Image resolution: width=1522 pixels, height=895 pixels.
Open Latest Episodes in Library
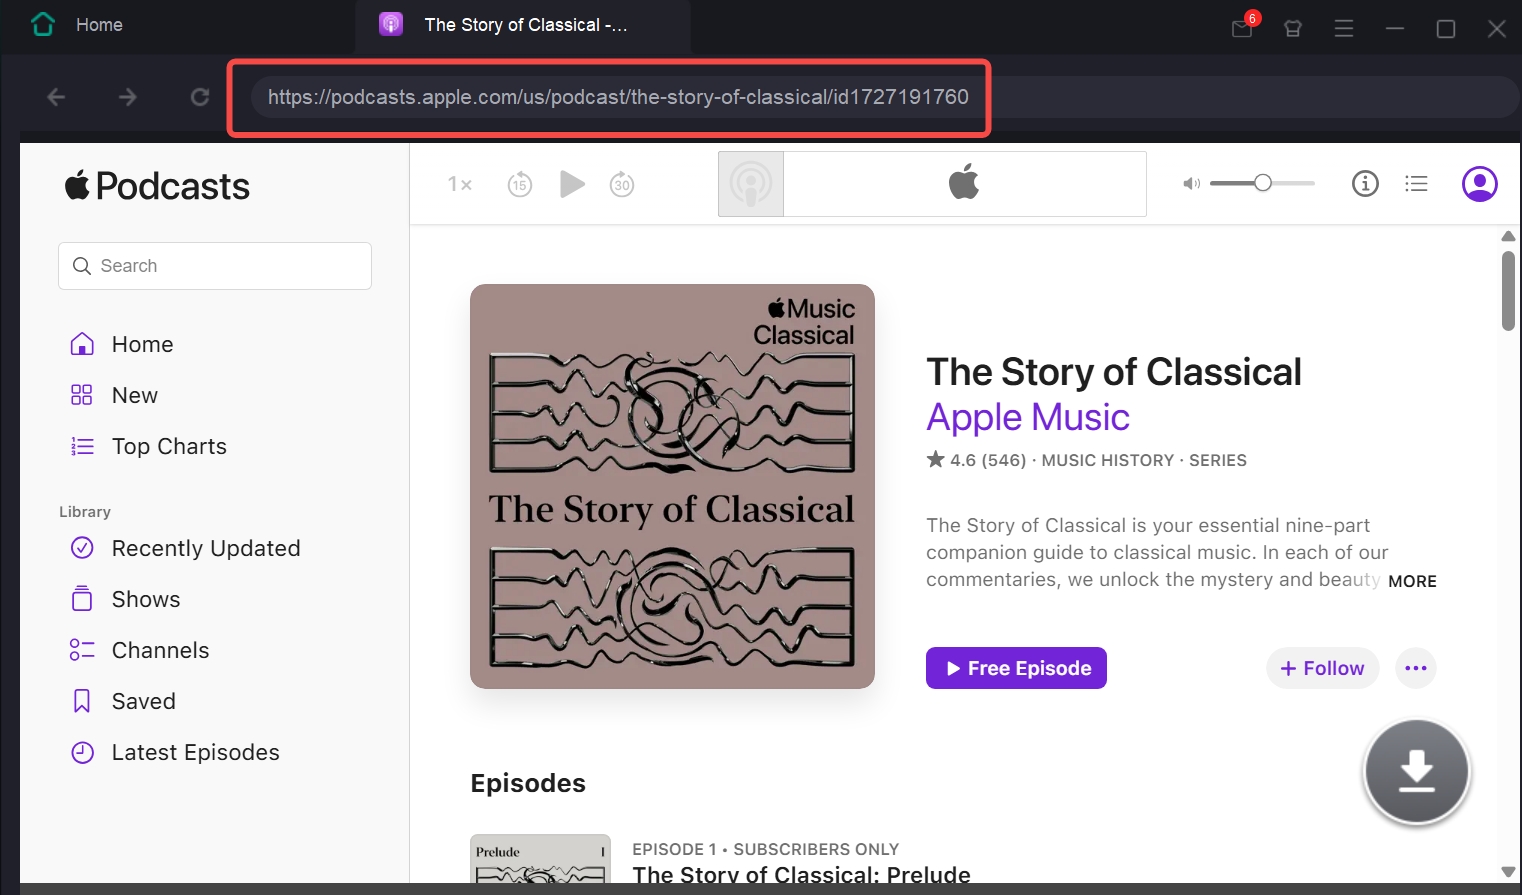coord(175,752)
